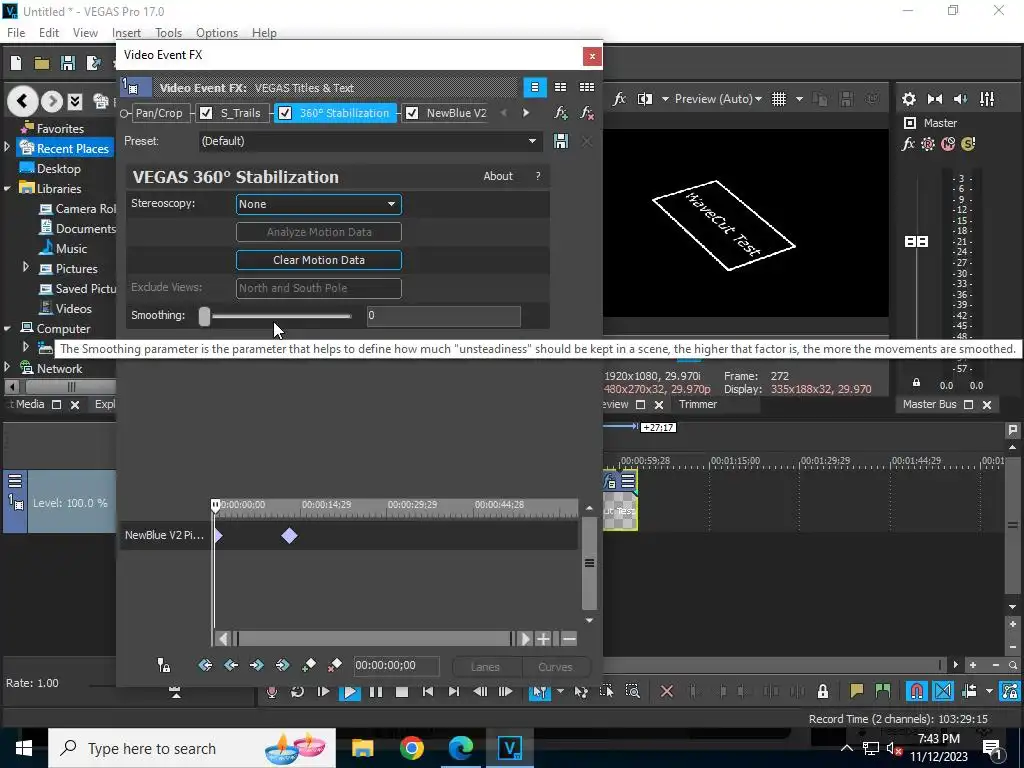The image size is (1024, 768).
Task: Click the About link in stabilization panel
Action: pyautogui.click(x=498, y=176)
